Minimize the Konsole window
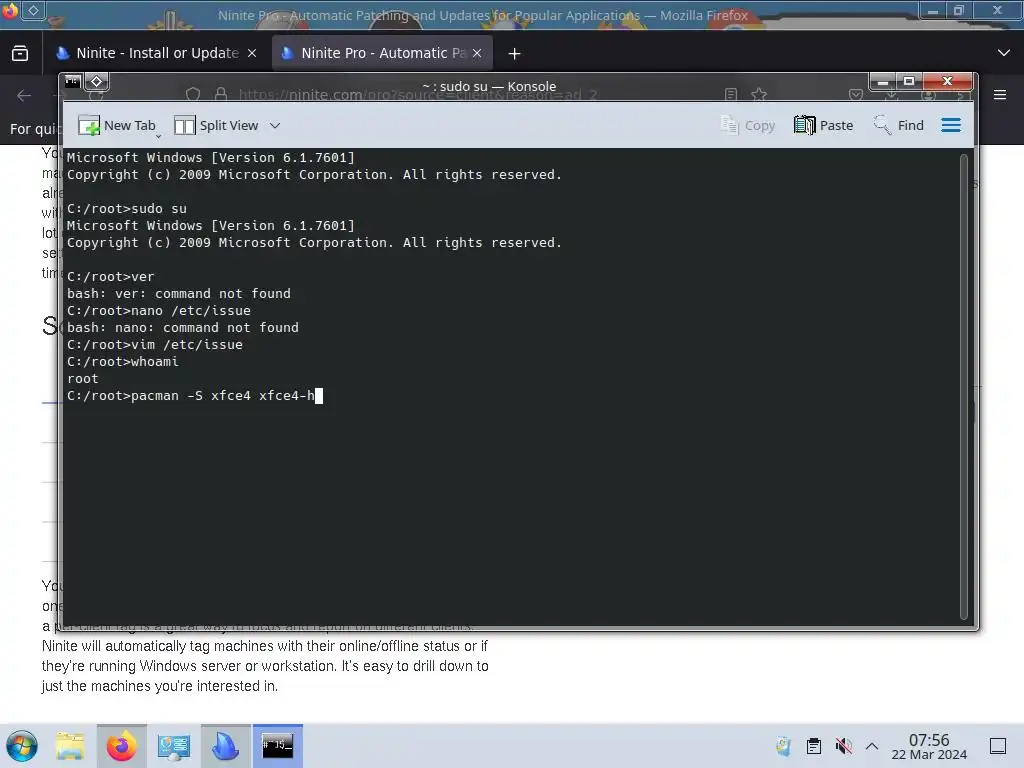The image size is (1024, 768). pyautogui.click(x=882, y=82)
